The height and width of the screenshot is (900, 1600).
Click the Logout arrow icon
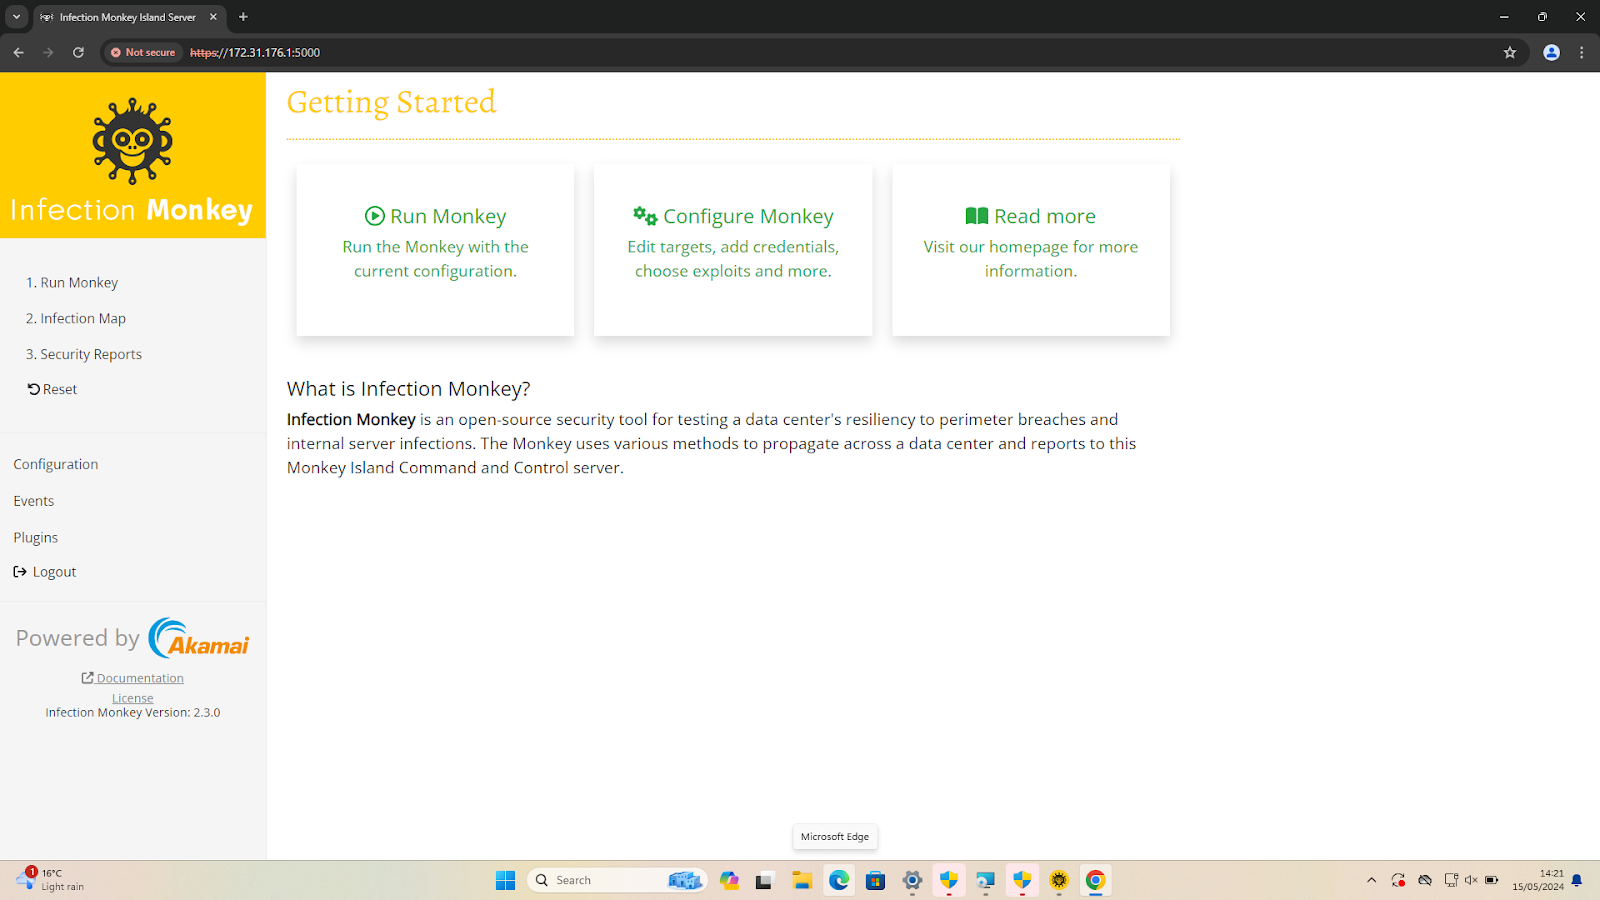pos(20,572)
